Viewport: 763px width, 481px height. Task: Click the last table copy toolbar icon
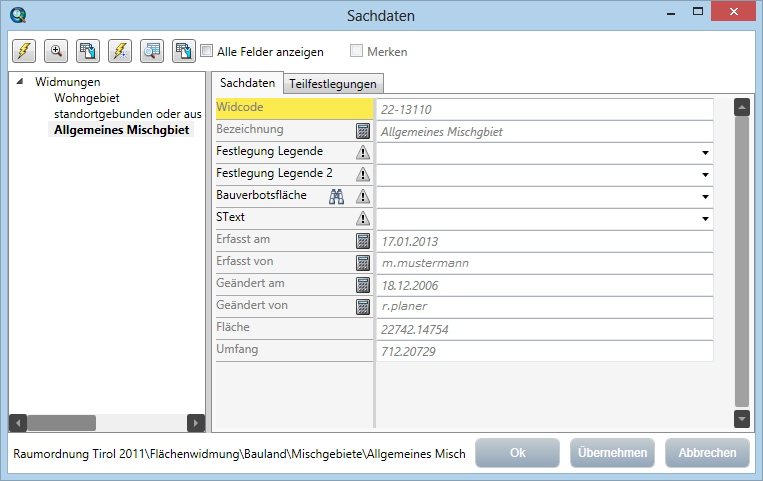tap(184, 51)
